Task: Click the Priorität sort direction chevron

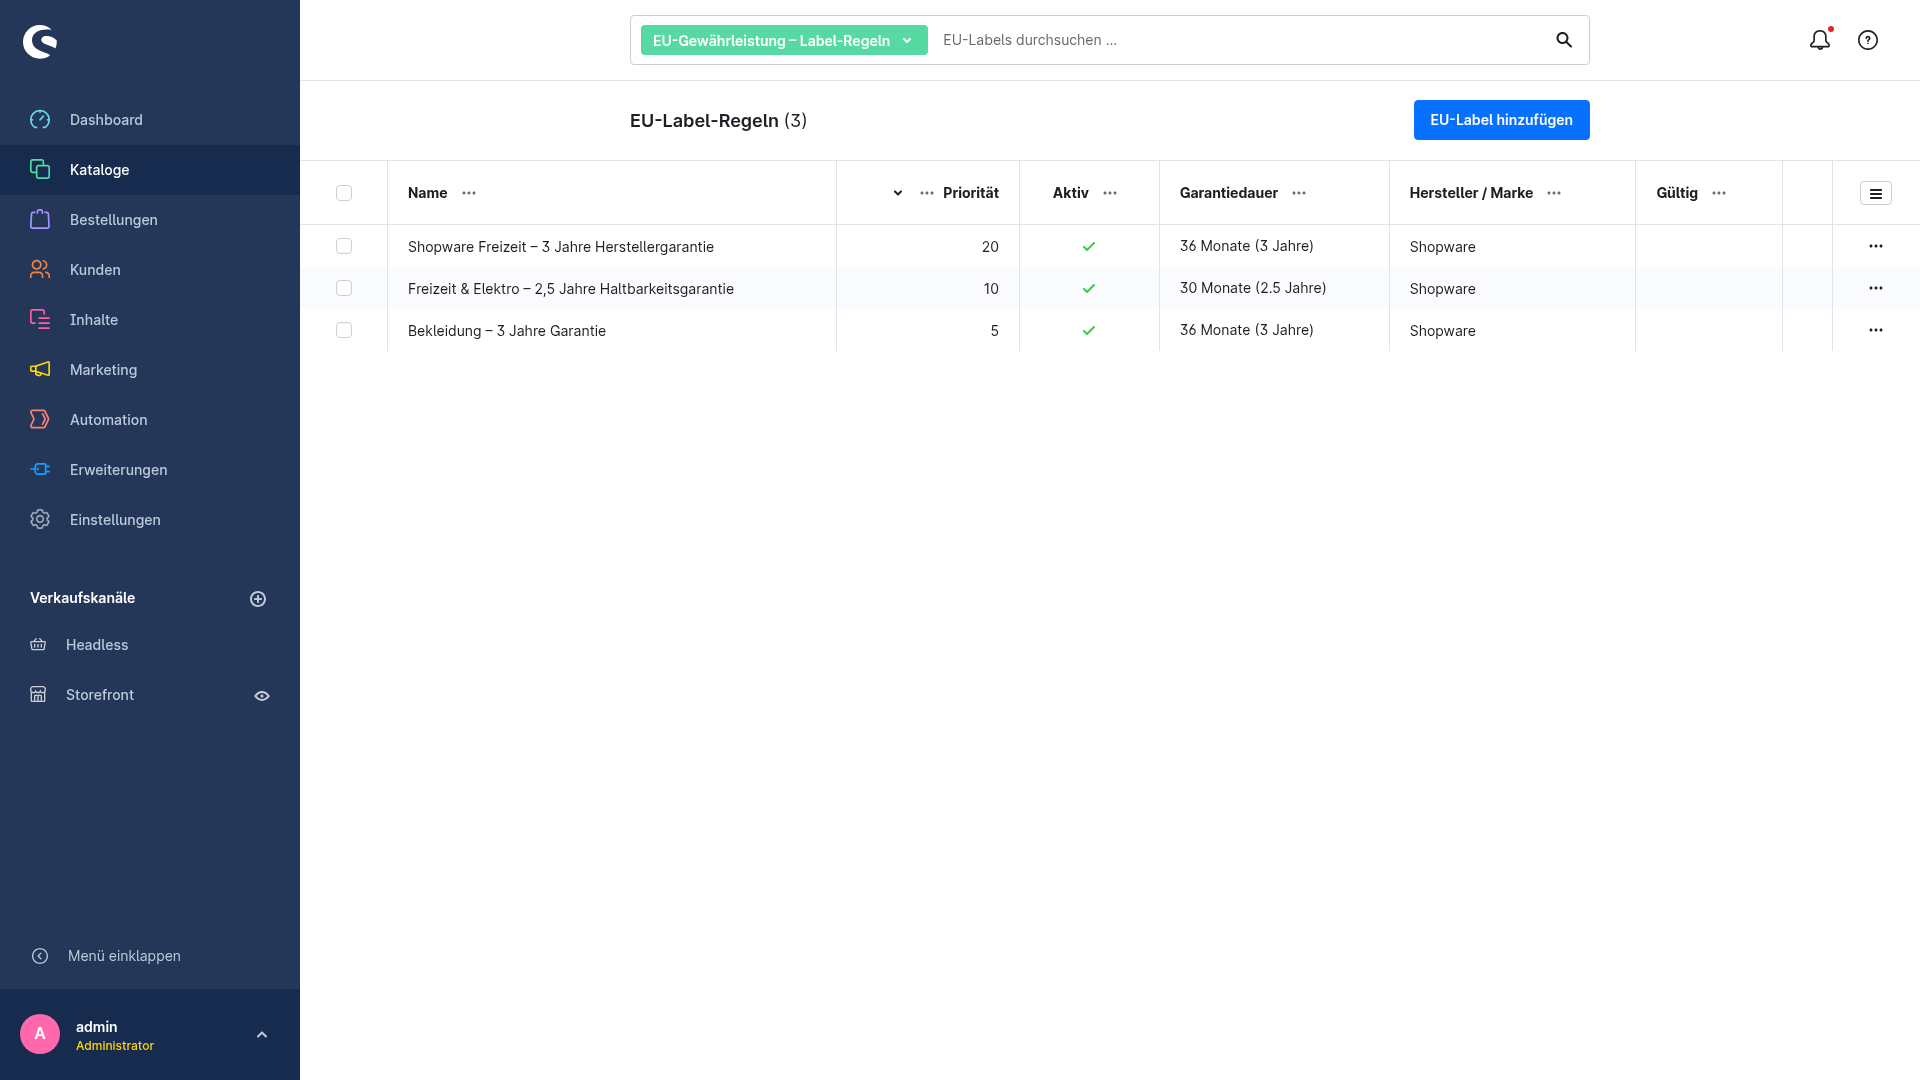Action: click(898, 193)
